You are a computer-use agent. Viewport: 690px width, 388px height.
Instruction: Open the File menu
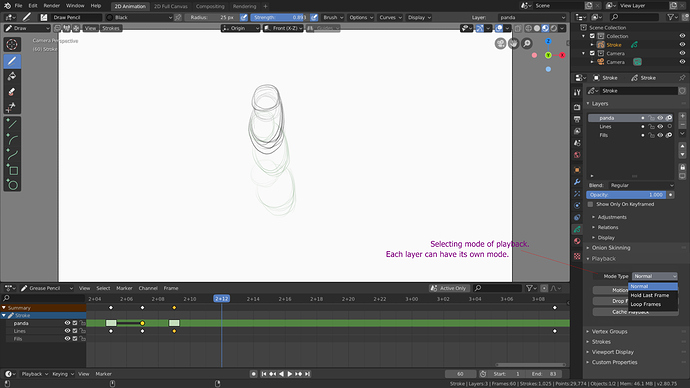(18, 6)
